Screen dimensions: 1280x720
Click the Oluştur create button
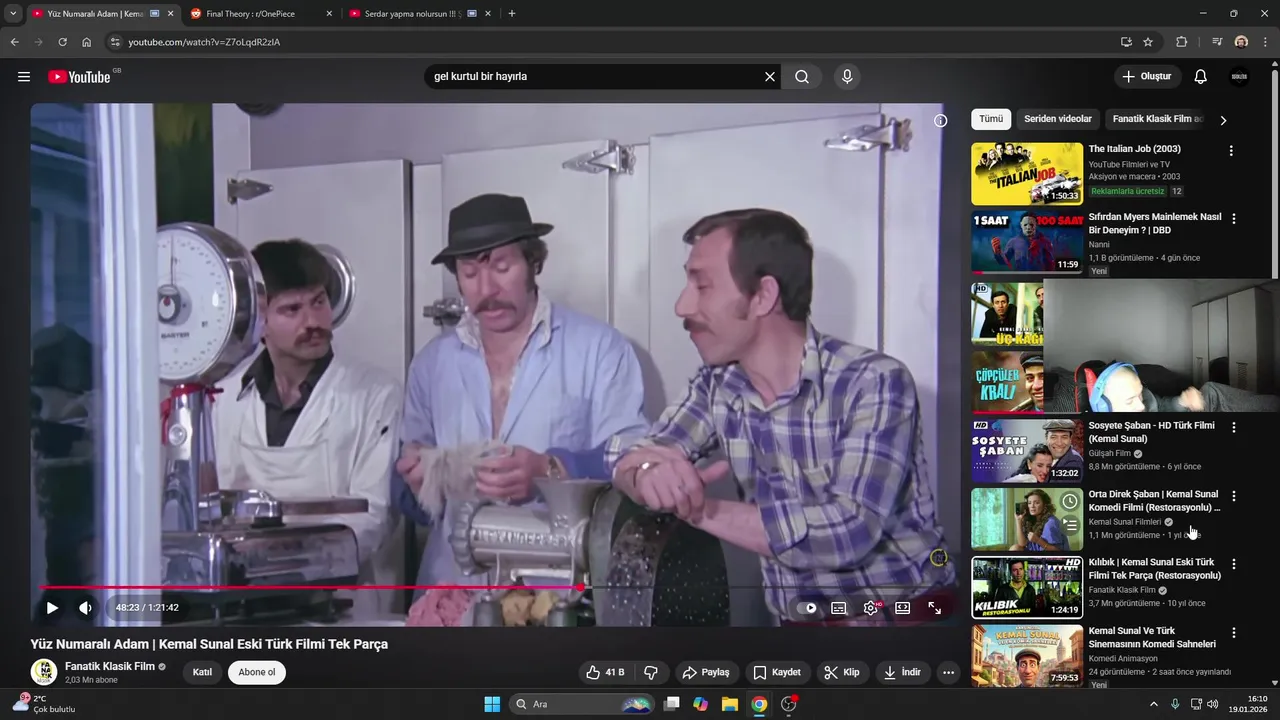click(x=1148, y=77)
